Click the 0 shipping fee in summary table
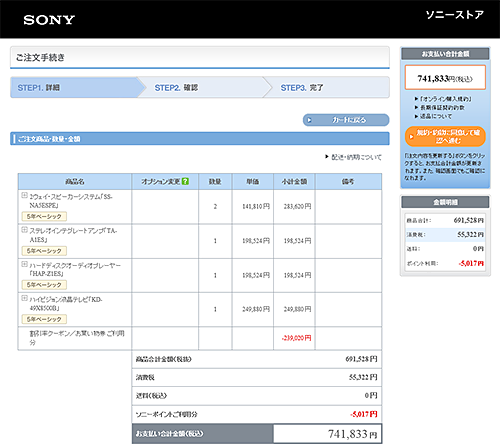 pos(371,396)
